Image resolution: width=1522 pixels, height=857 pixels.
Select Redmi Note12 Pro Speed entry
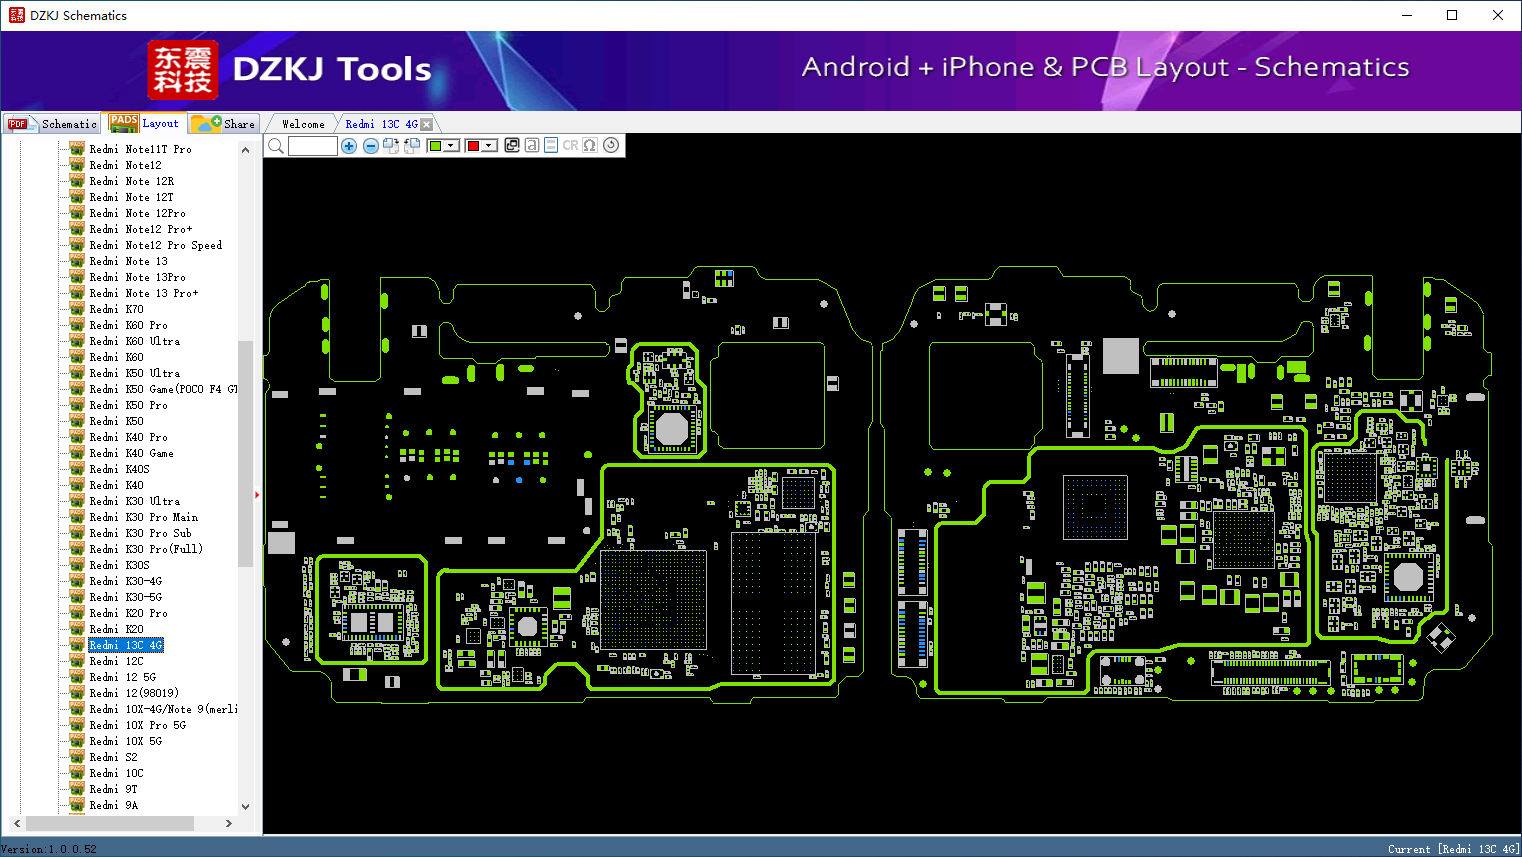click(x=155, y=245)
